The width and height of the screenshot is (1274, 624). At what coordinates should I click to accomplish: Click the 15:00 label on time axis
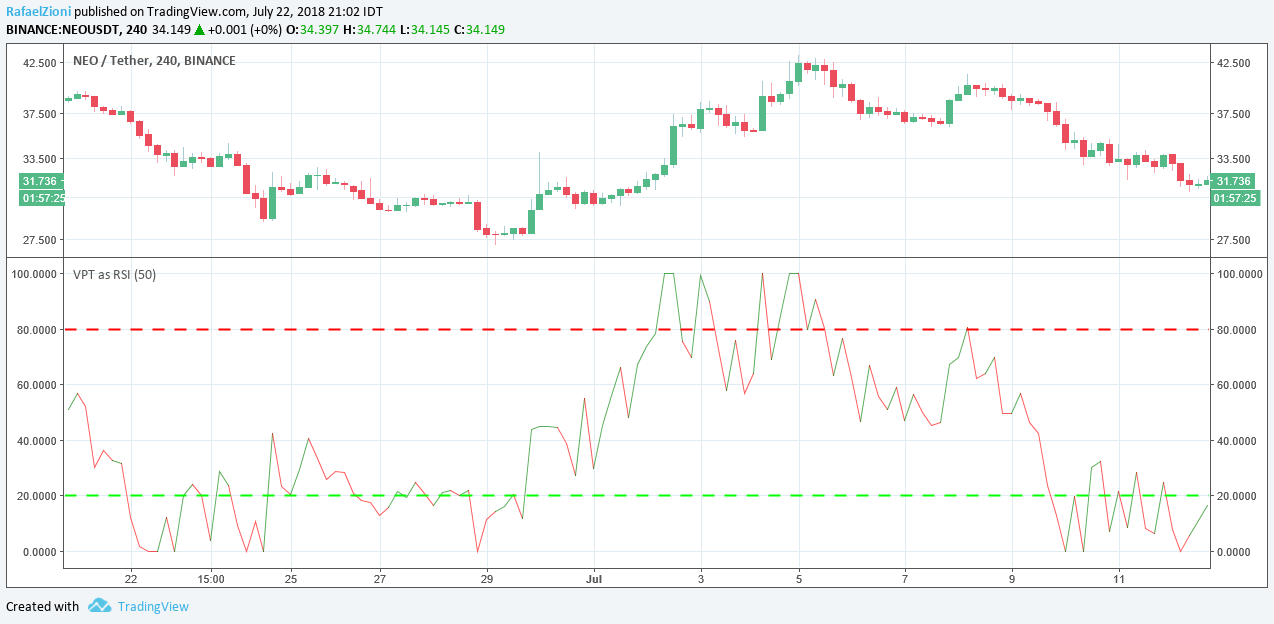[211, 578]
